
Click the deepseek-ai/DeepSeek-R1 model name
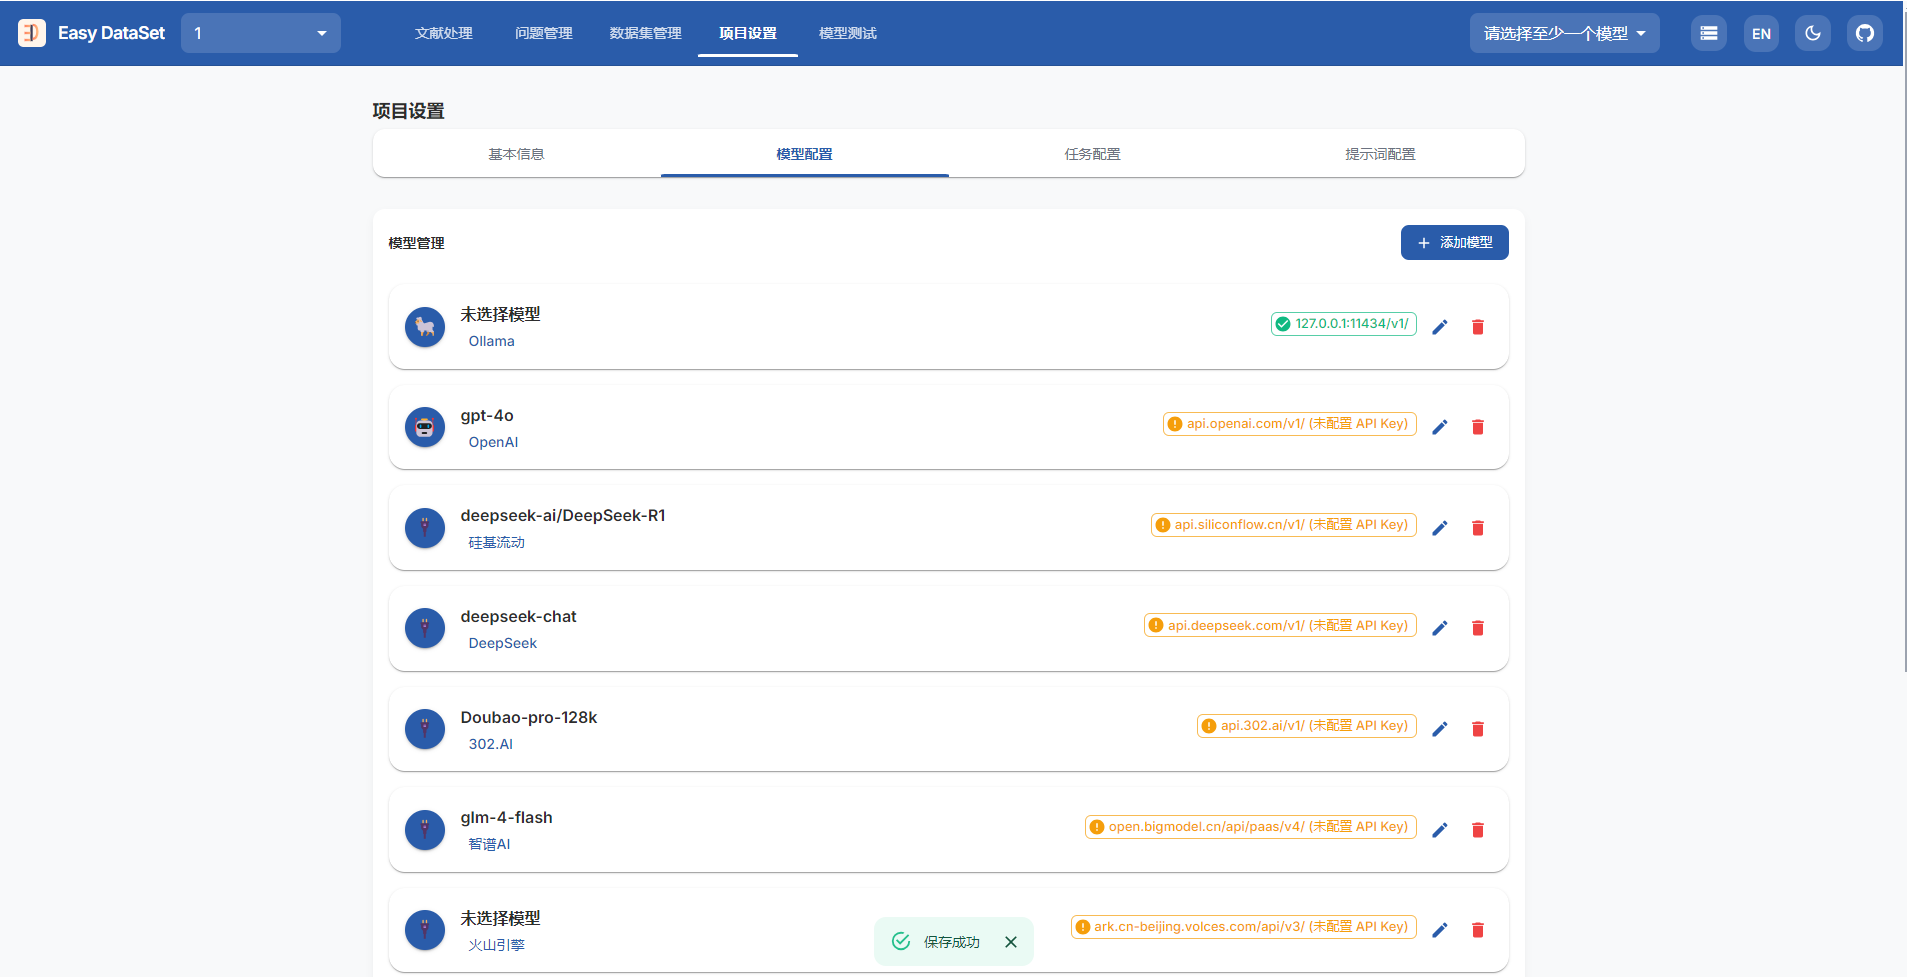(x=563, y=516)
